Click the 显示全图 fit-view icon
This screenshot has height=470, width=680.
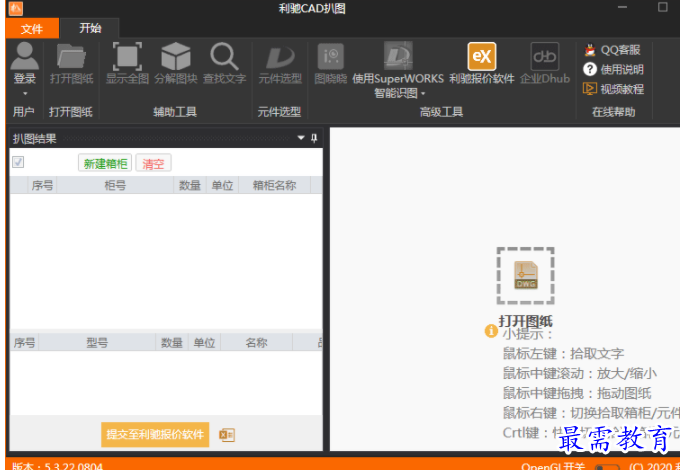coord(127,56)
